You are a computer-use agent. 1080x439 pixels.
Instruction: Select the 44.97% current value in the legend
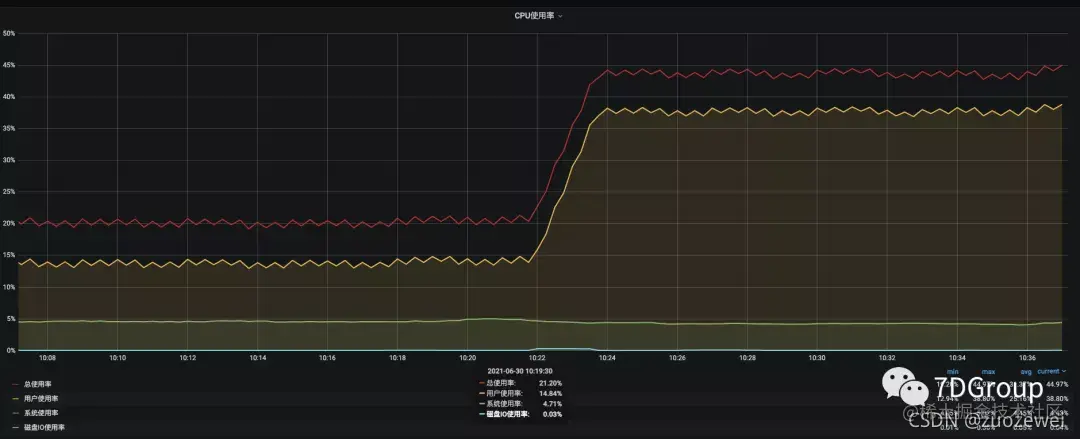(x=1056, y=384)
